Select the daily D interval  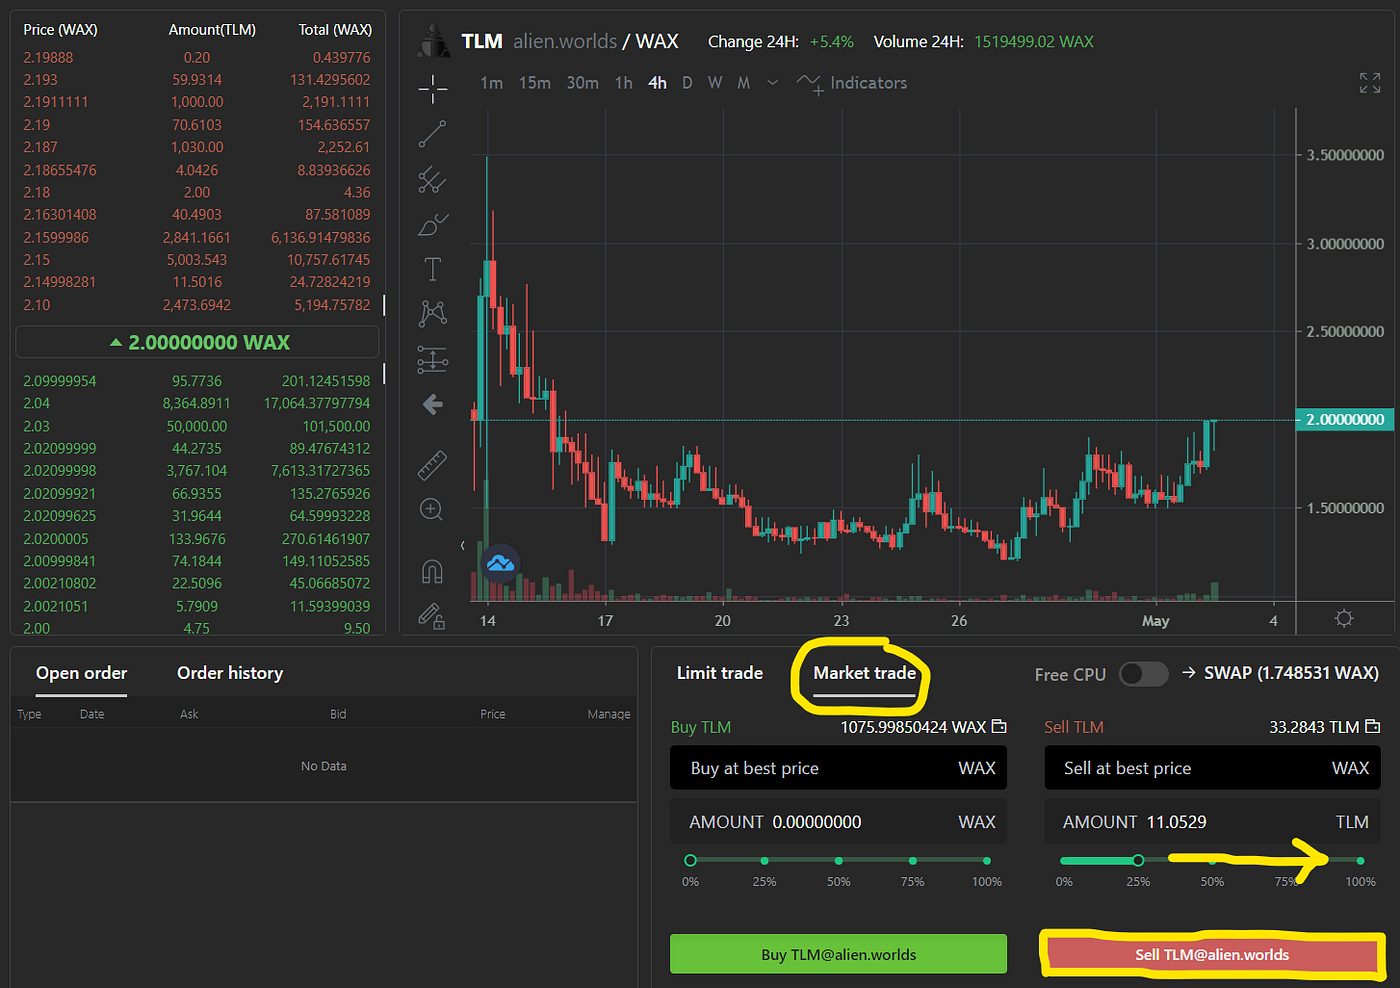pyautogui.click(x=687, y=83)
